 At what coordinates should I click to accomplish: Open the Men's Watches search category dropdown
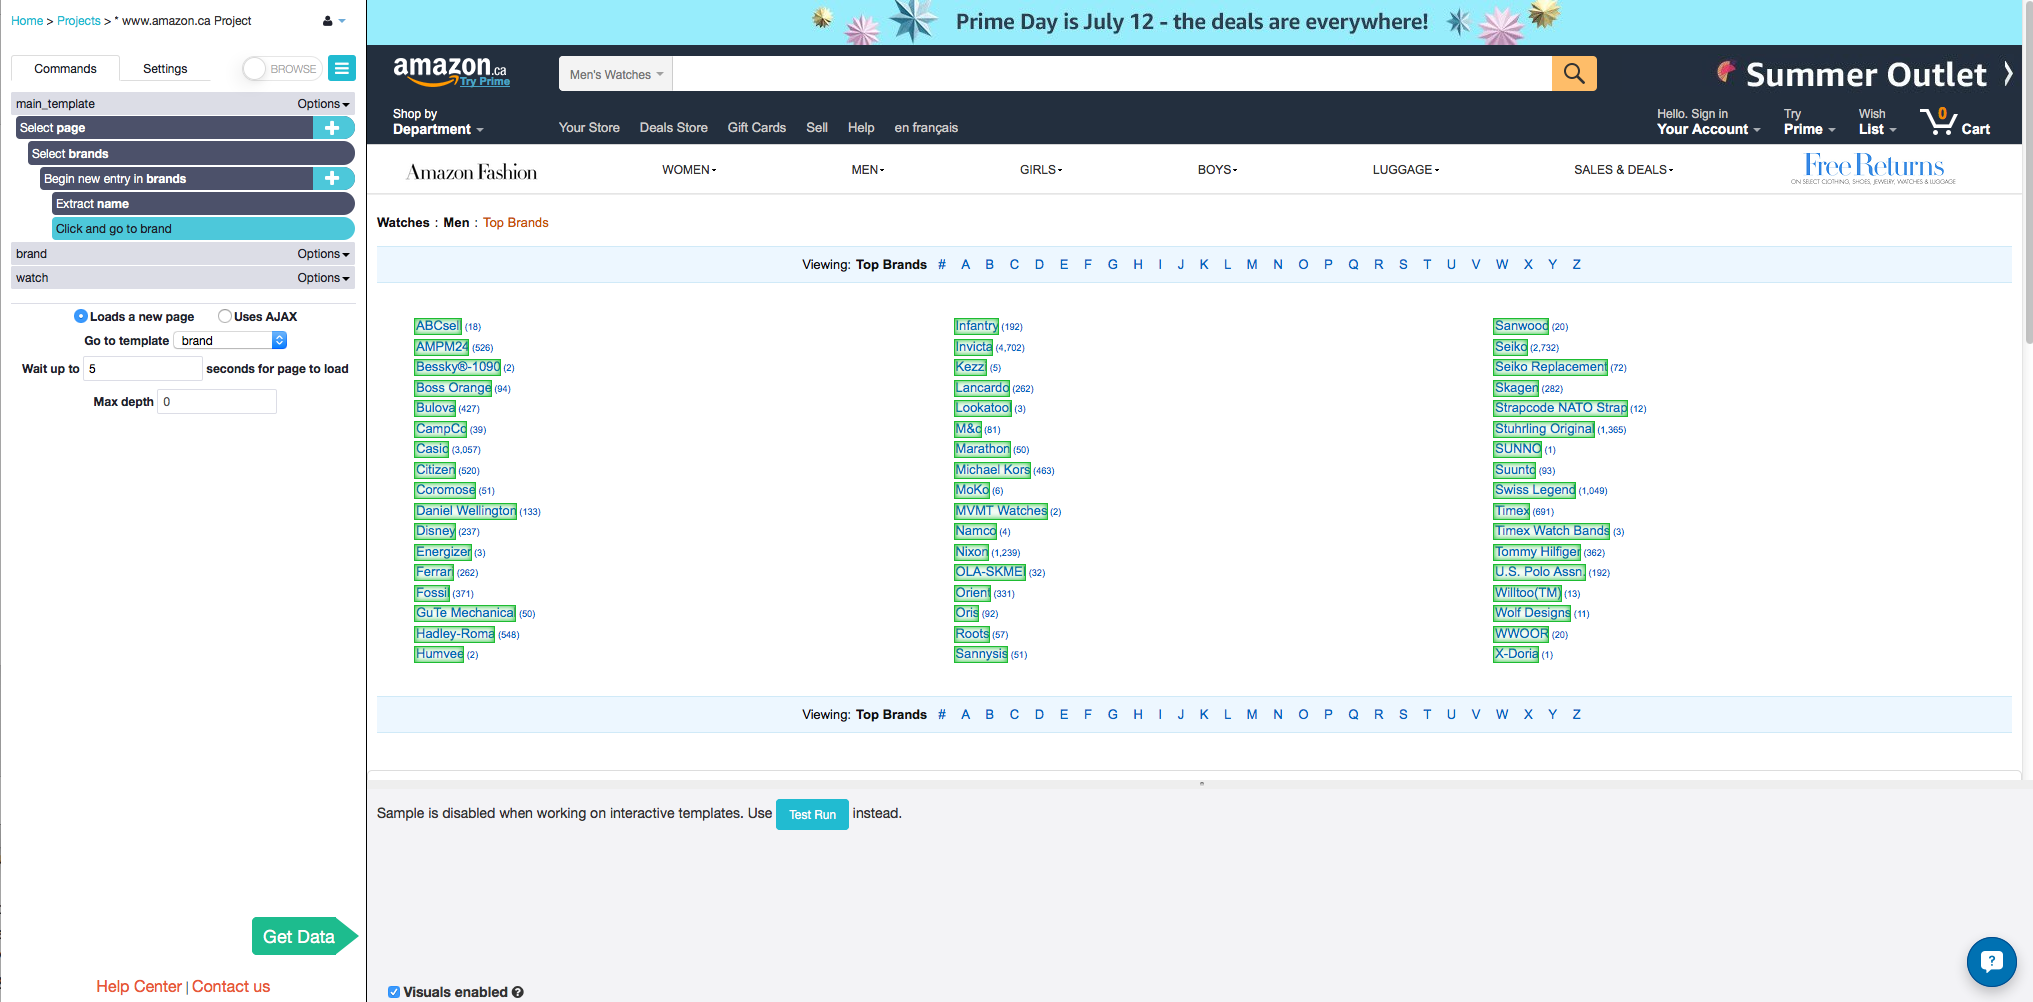(616, 74)
